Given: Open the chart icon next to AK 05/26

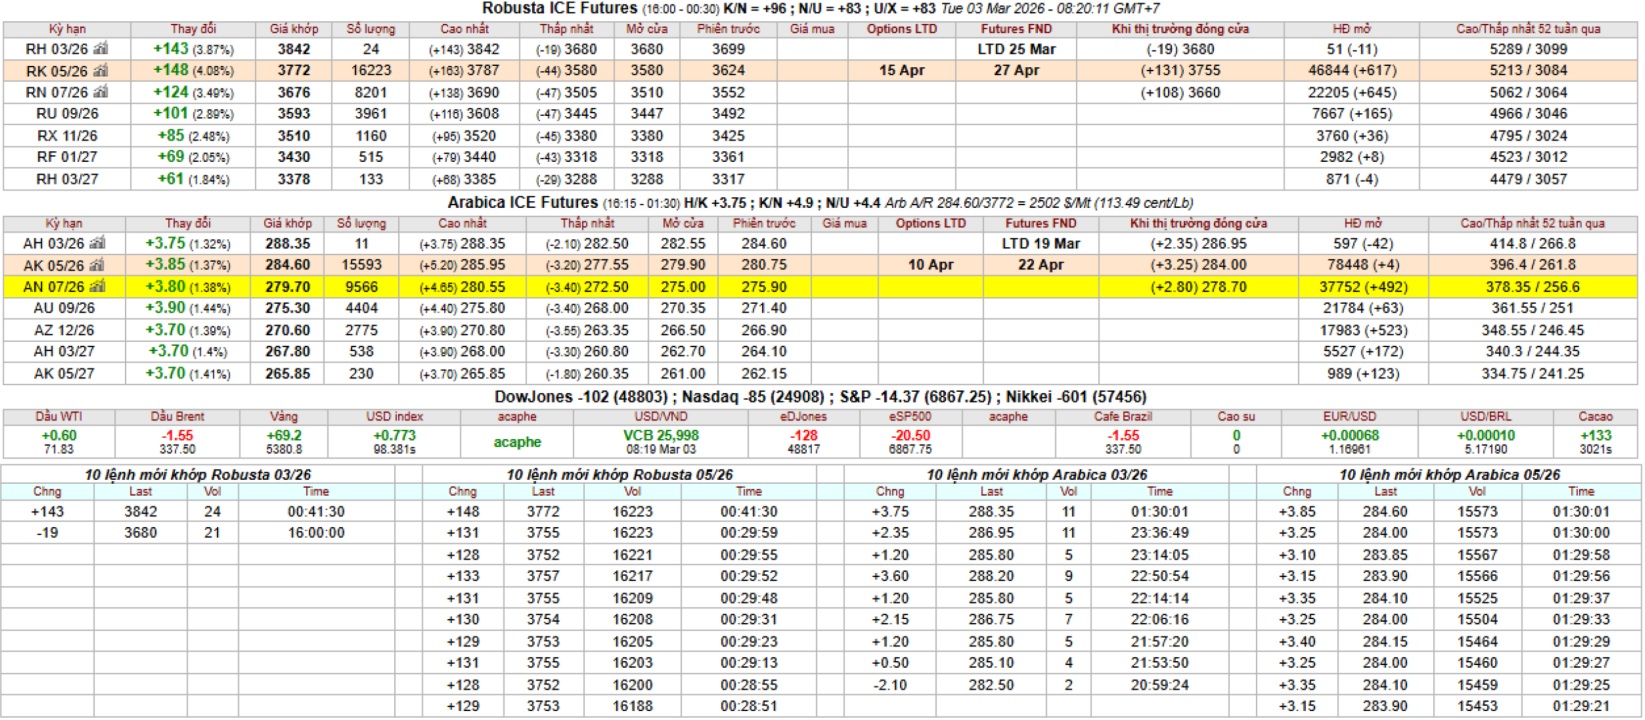Looking at the screenshot, I should click(x=97, y=265).
